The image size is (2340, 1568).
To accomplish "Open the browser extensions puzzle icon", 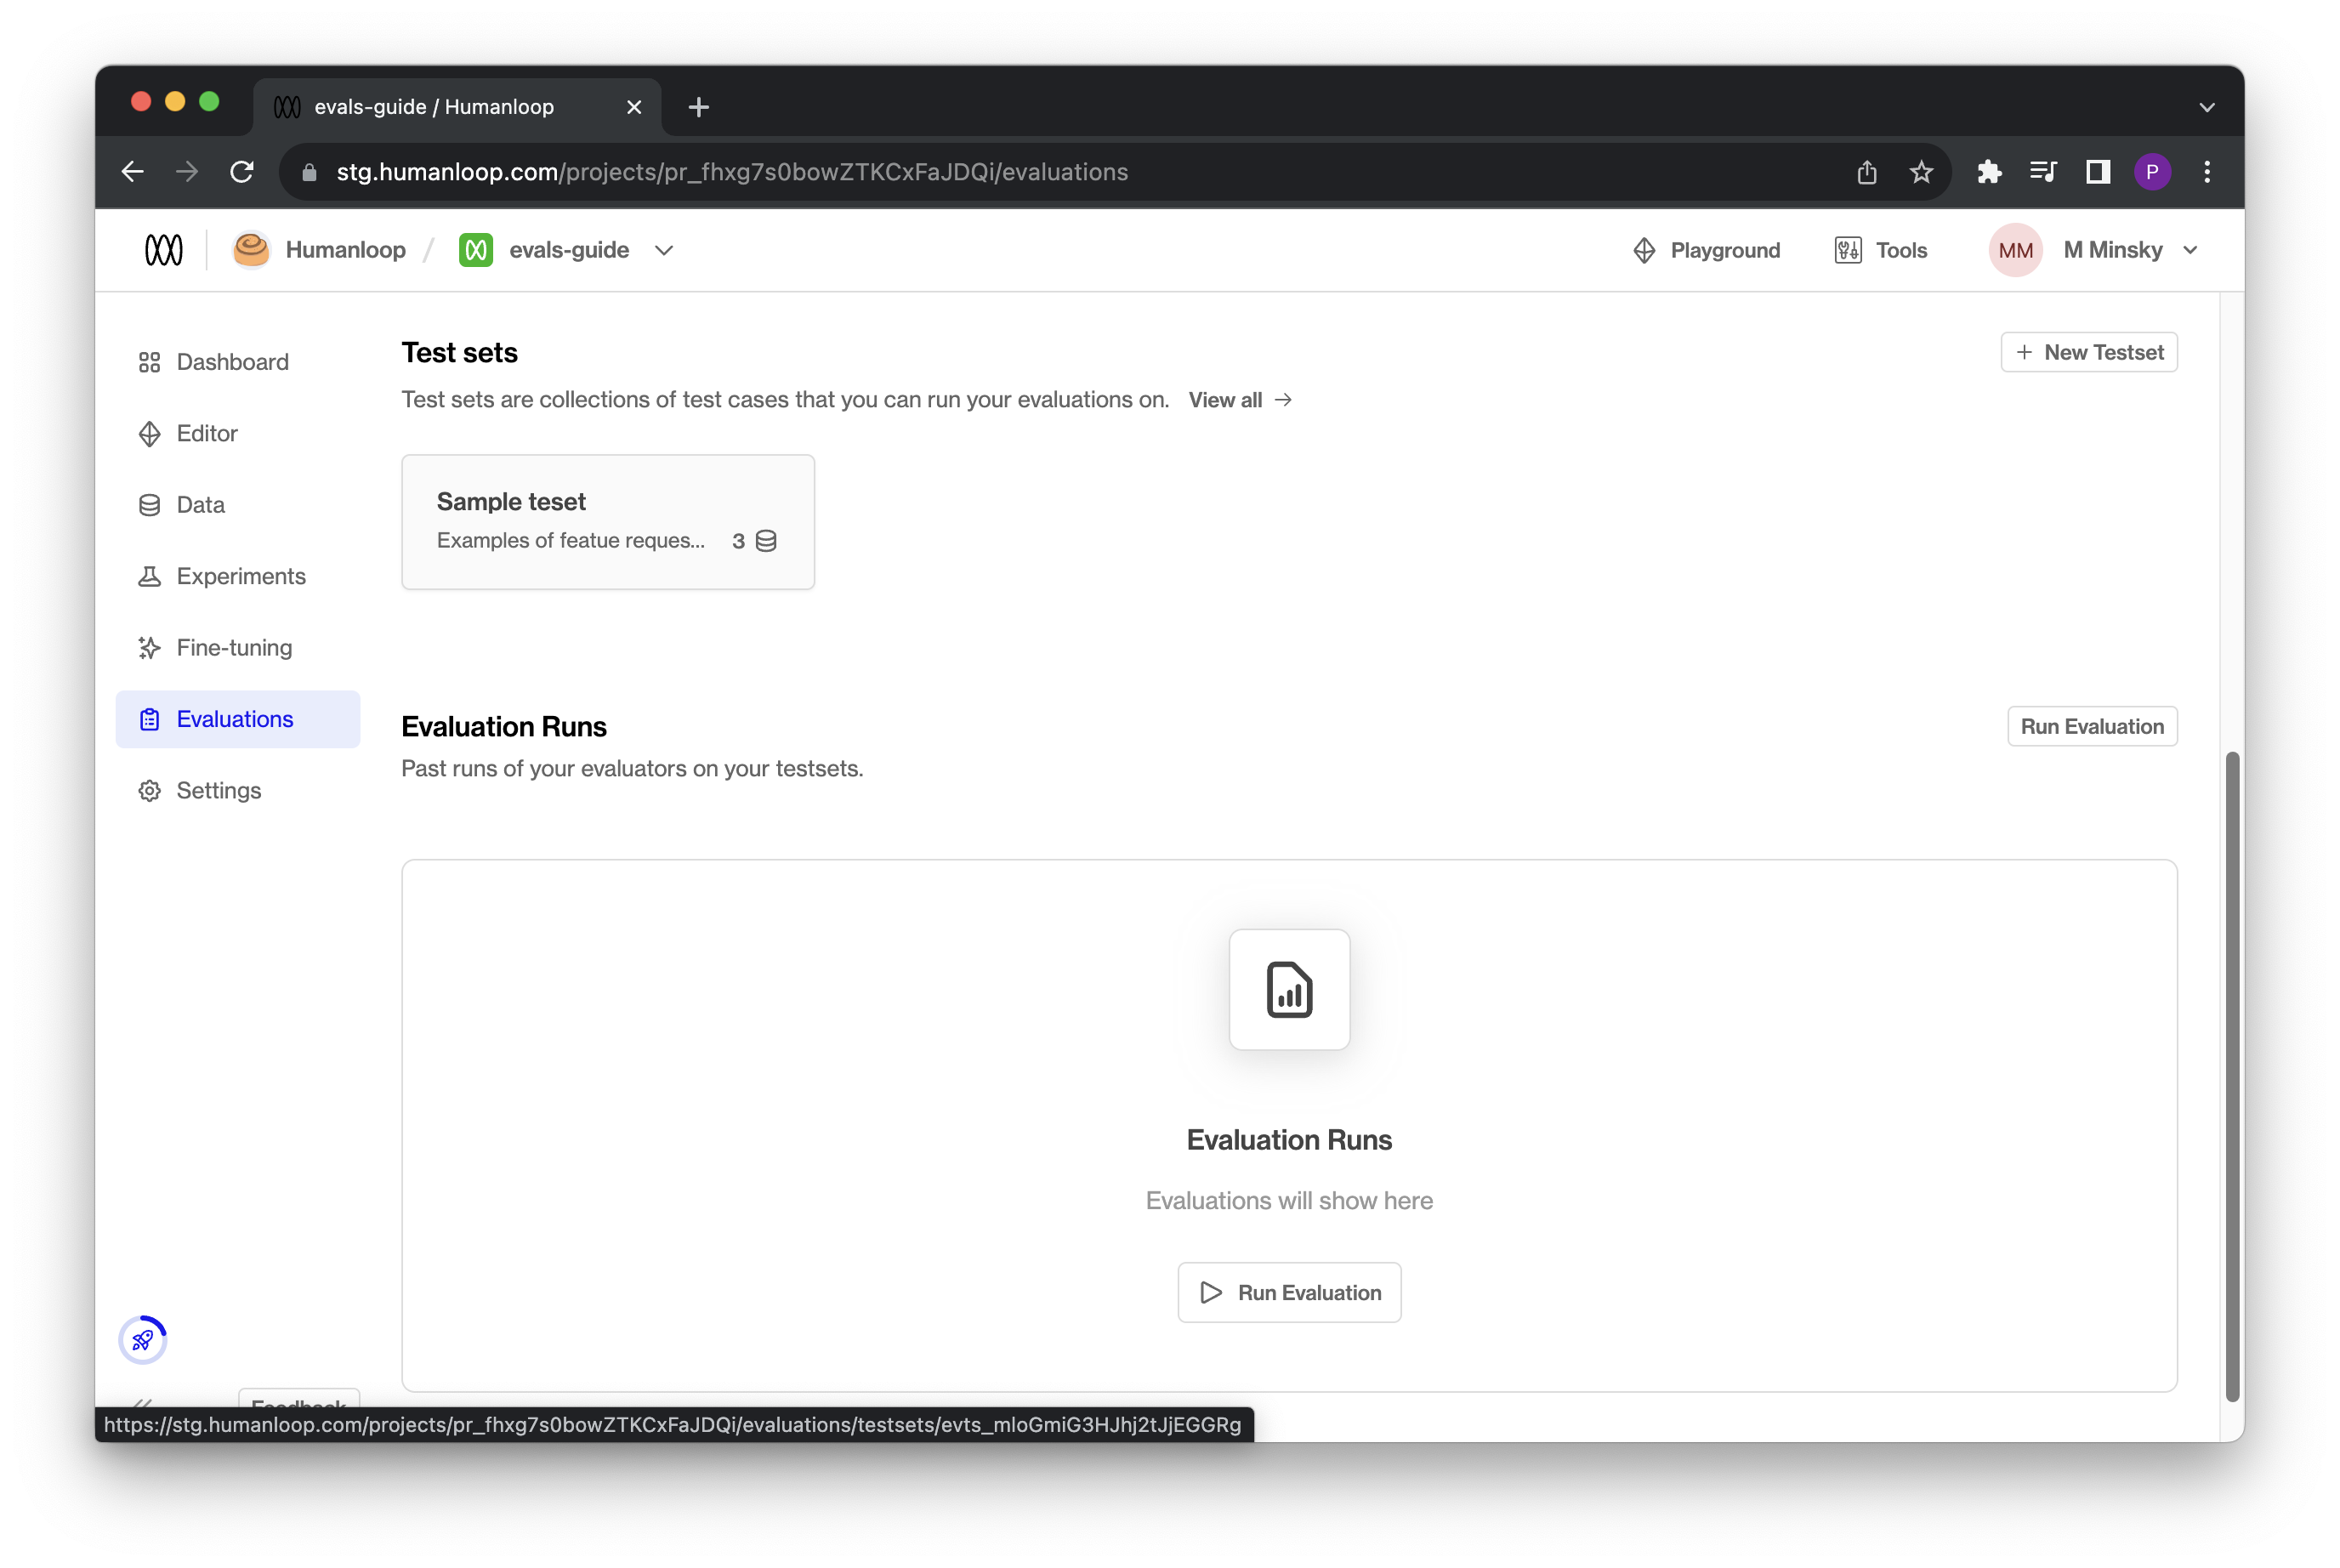I will tap(1989, 172).
